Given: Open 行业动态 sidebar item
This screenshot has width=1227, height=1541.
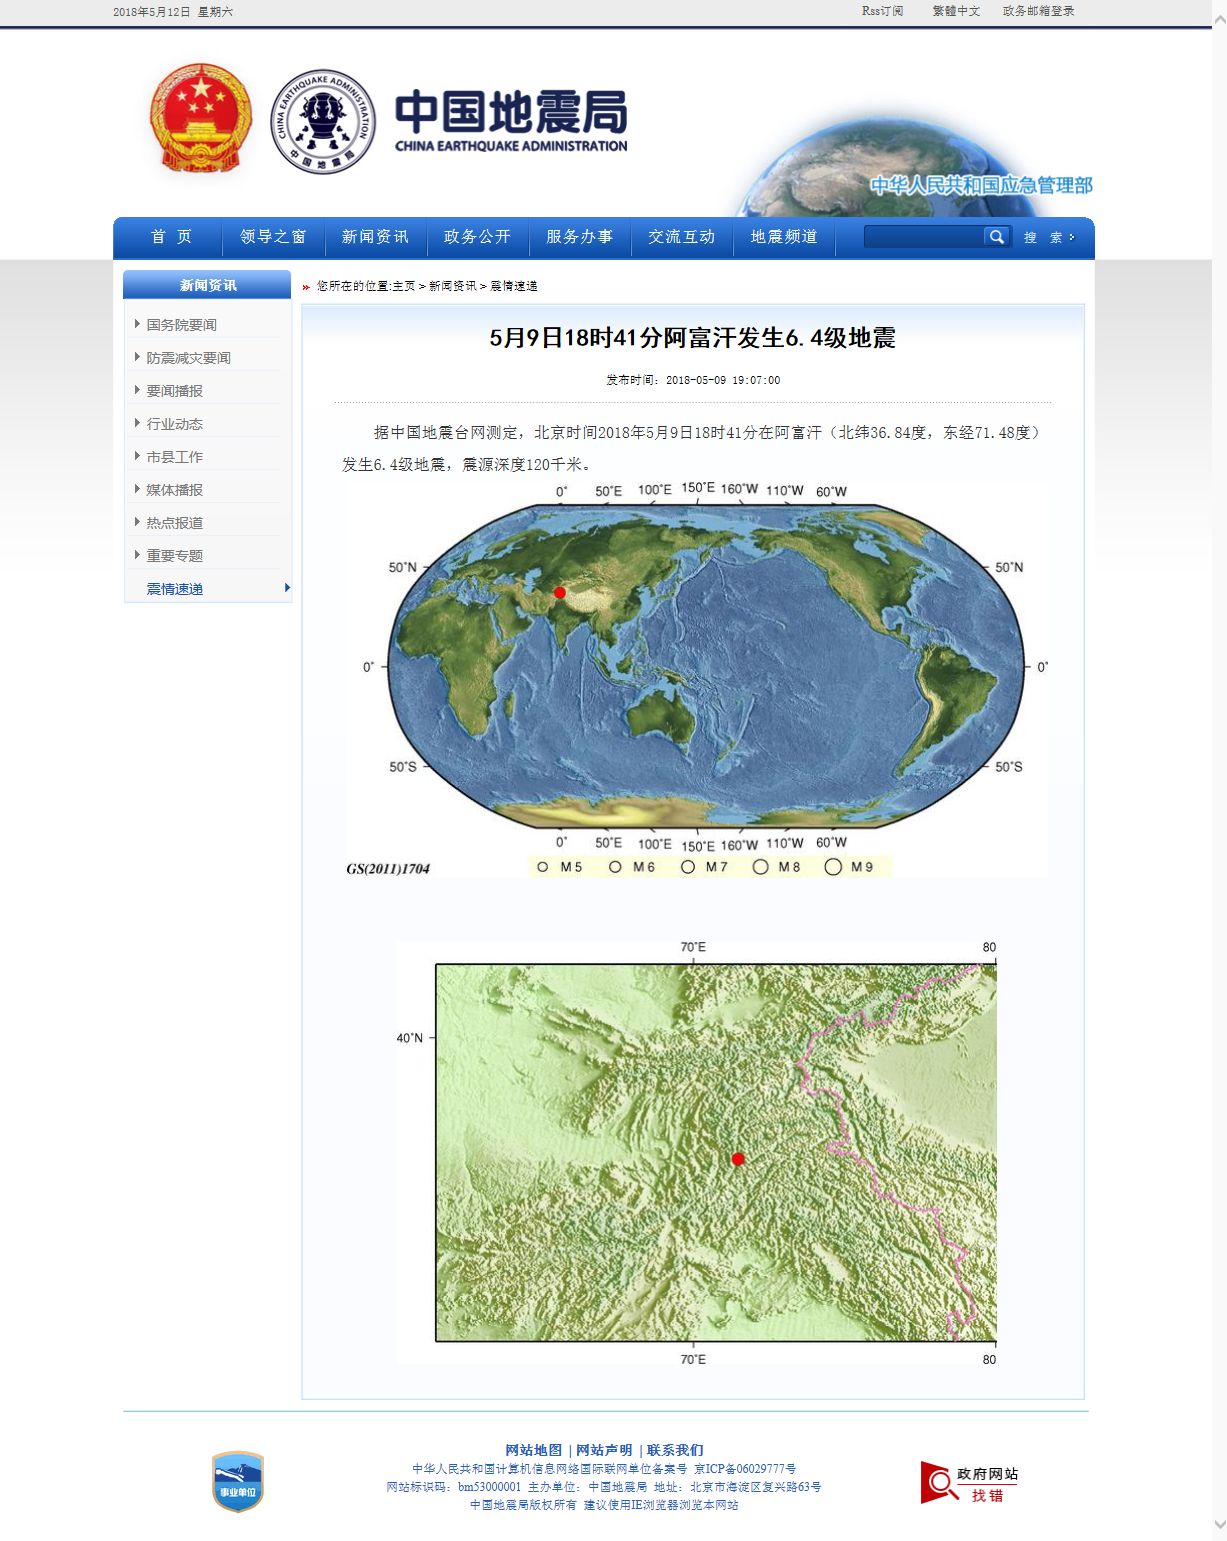Looking at the screenshot, I should [x=174, y=424].
